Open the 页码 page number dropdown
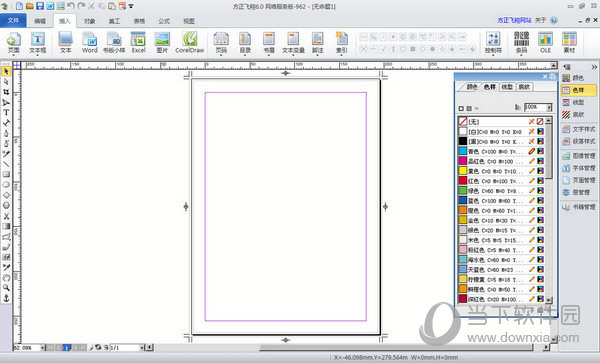 [x=221, y=55]
